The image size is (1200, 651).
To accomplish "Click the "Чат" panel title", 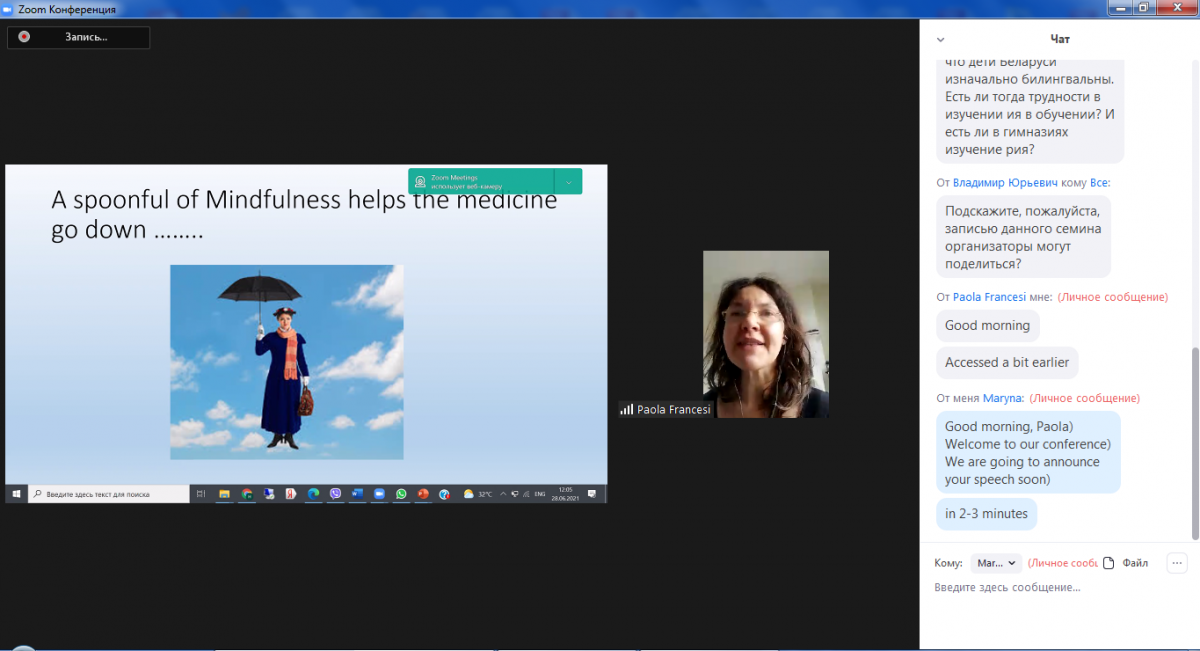I will click(x=1060, y=39).
